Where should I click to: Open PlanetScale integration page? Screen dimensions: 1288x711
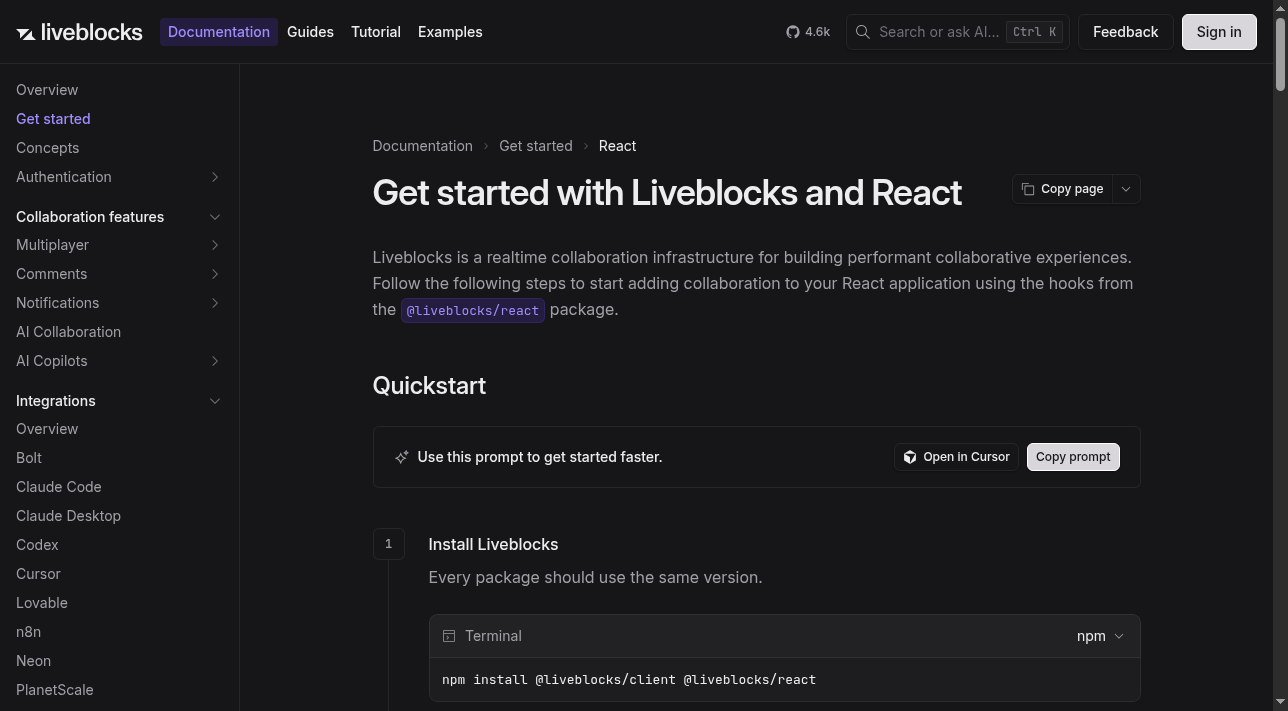[54, 690]
